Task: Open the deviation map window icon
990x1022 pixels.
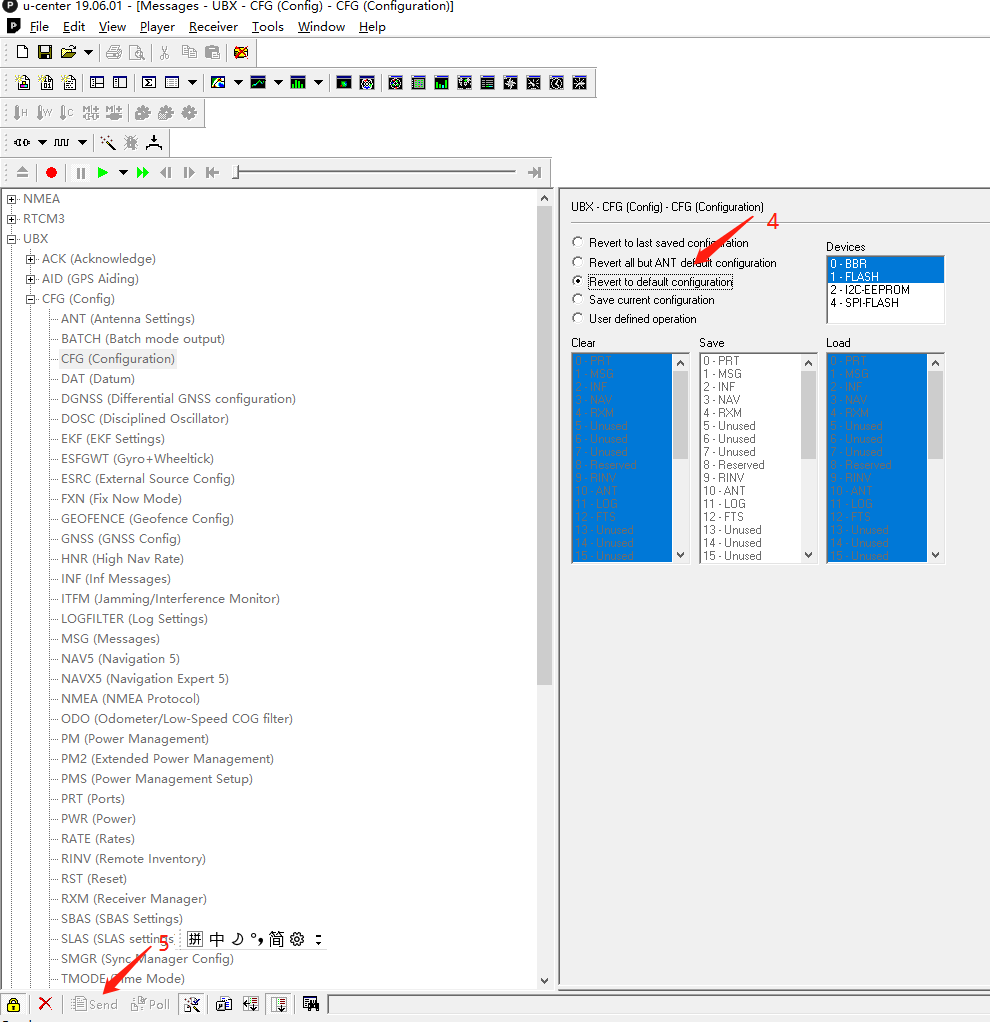Action: point(344,83)
